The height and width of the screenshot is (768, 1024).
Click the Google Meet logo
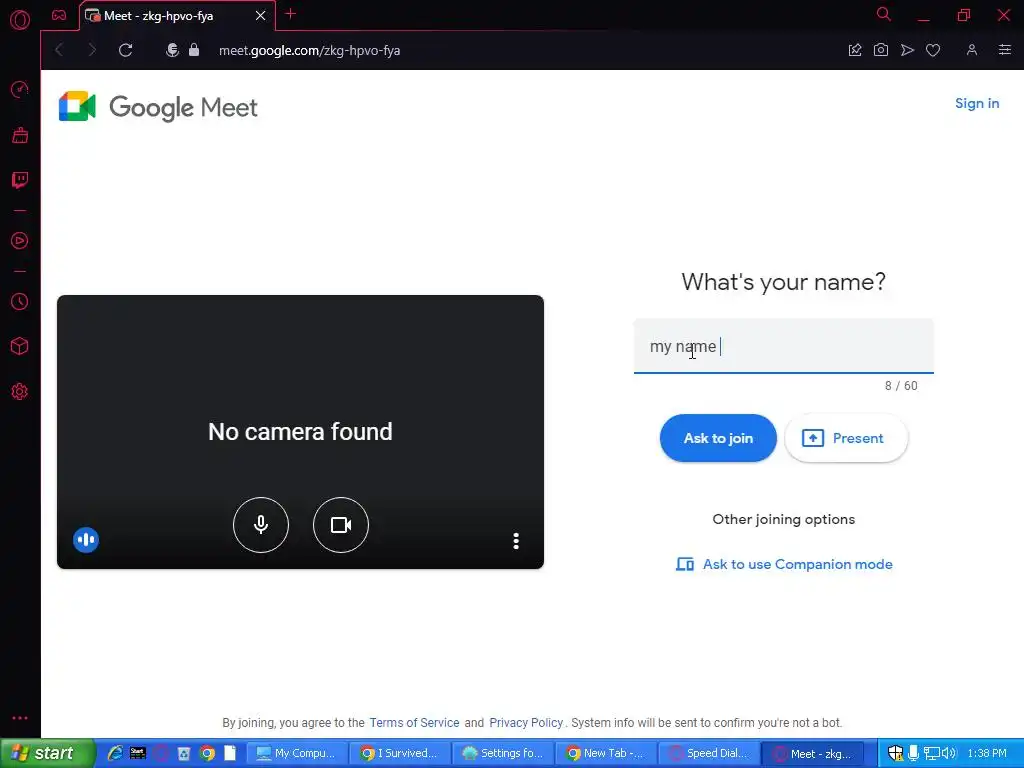[158, 106]
